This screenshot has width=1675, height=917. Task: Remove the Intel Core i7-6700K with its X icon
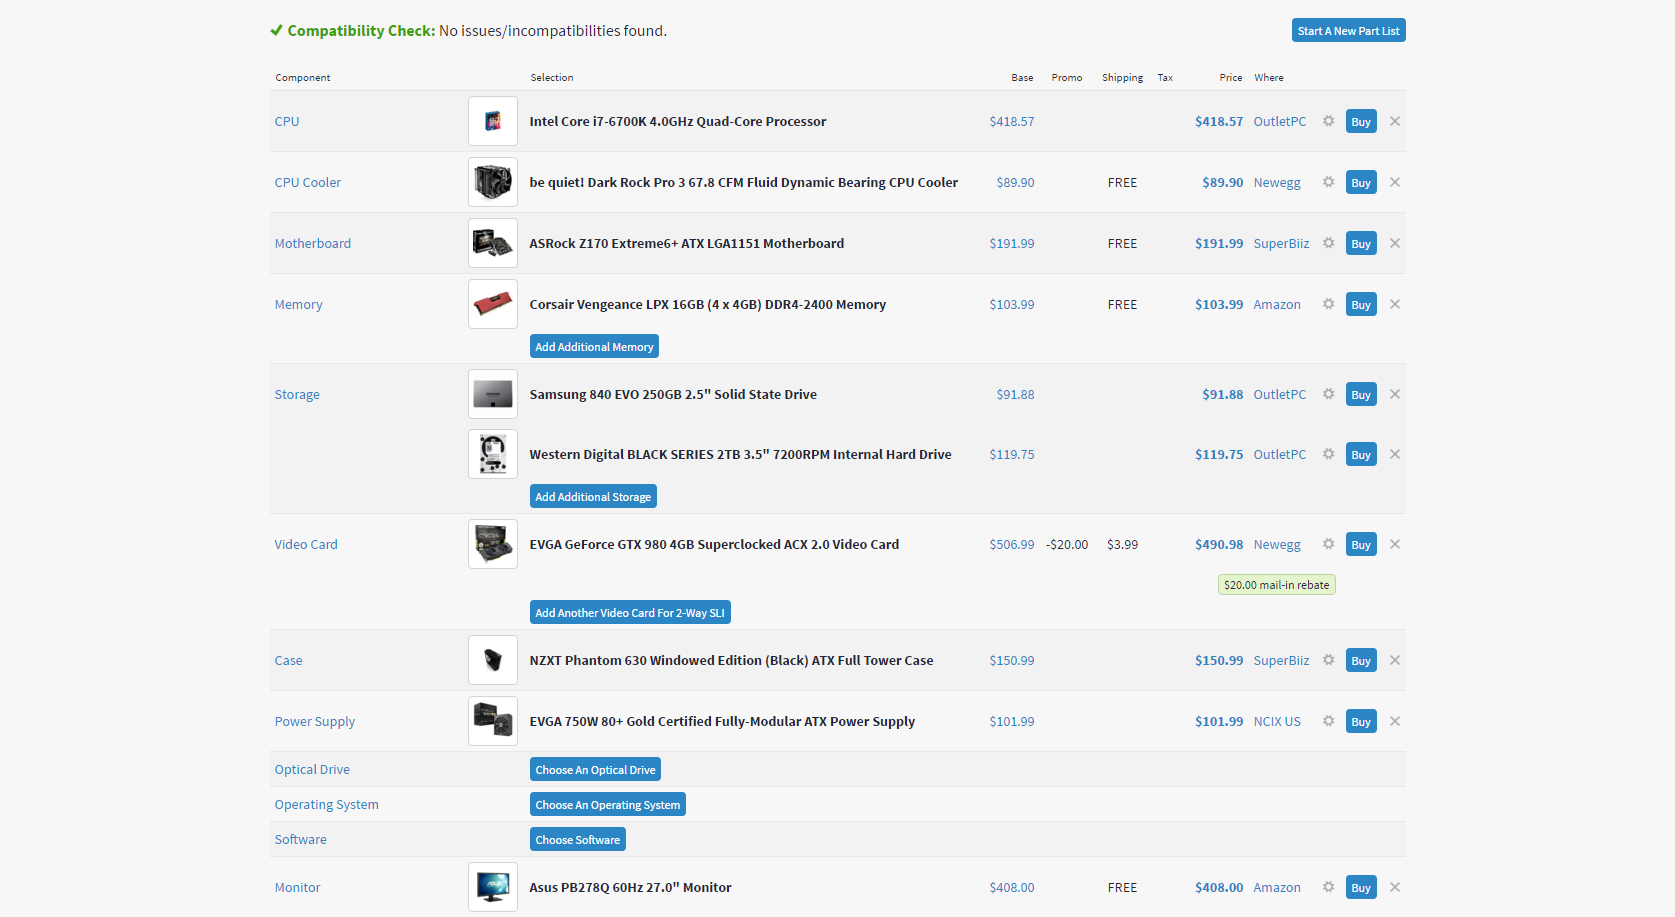tap(1395, 121)
